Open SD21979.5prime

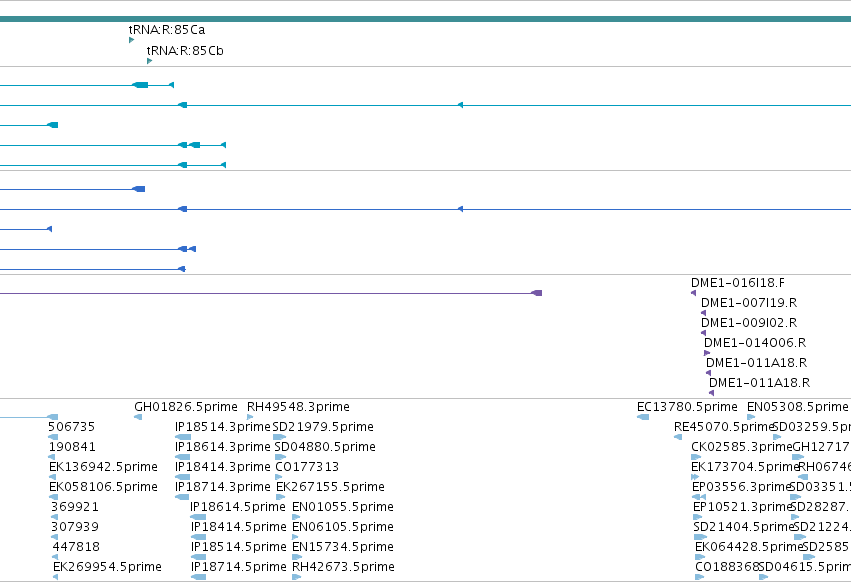[323, 427]
